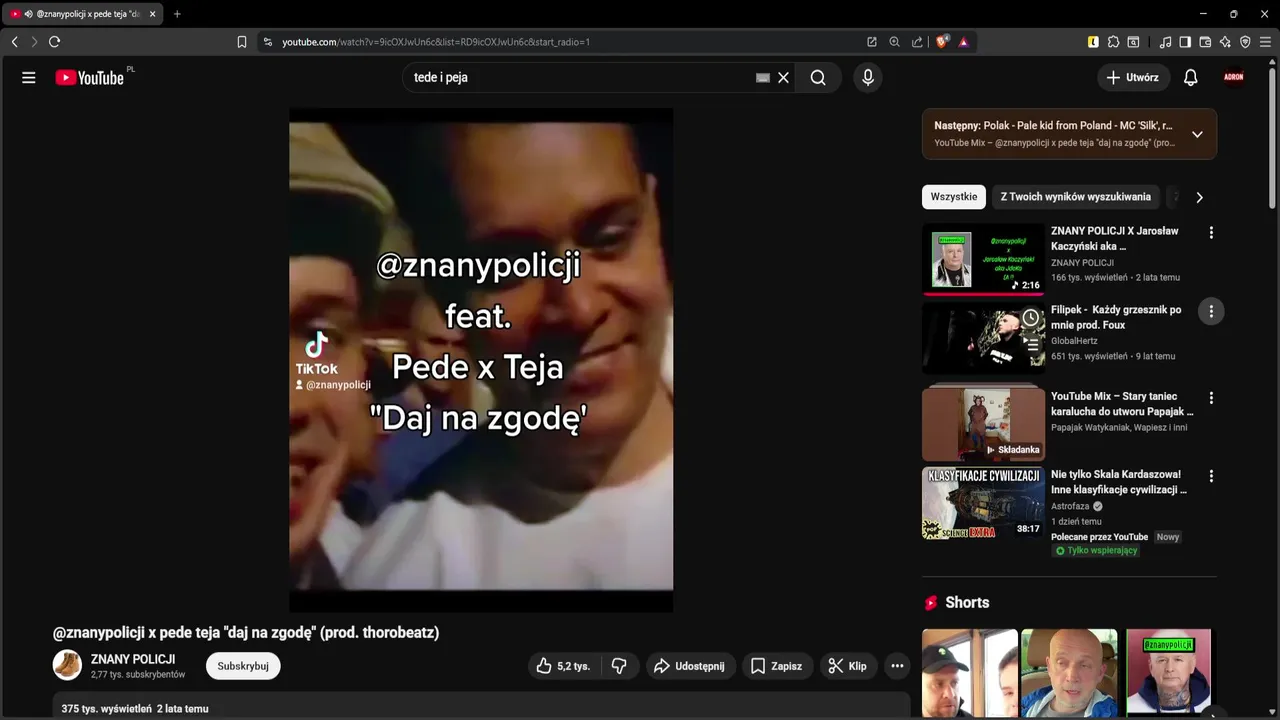Screen dimensions: 1280x720
Task: Open the Brave Shields lion icon
Action: [x=942, y=42]
